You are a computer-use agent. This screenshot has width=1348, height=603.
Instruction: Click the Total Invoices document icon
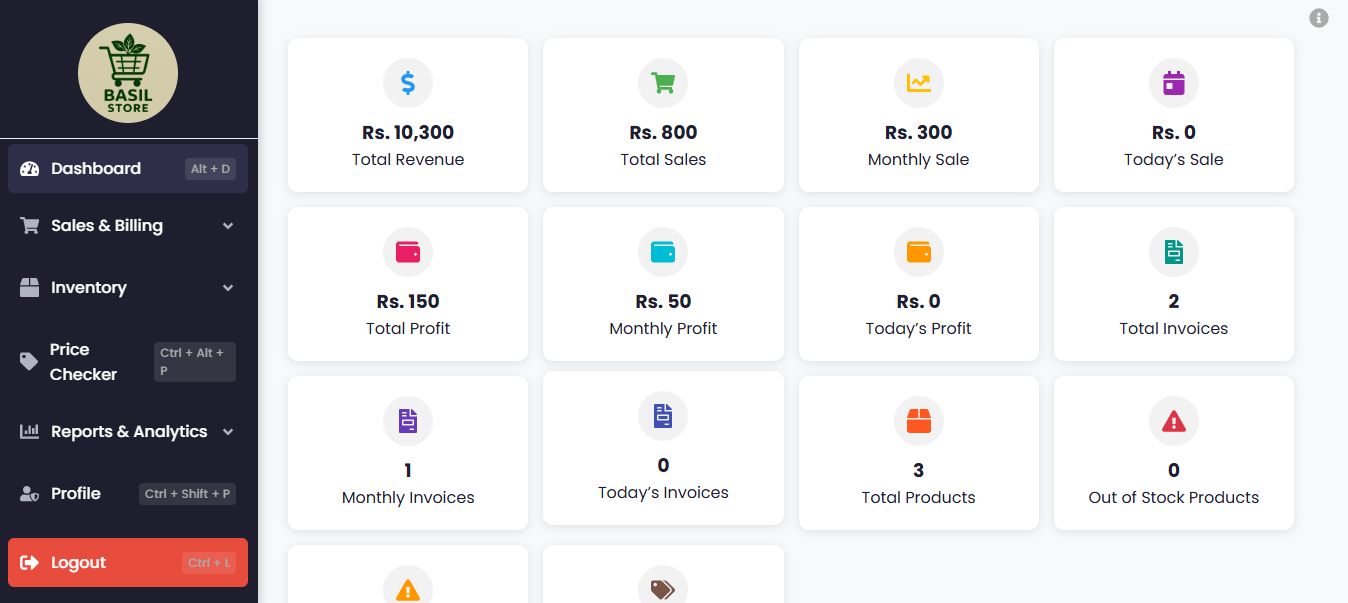(x=1174, y=252)
